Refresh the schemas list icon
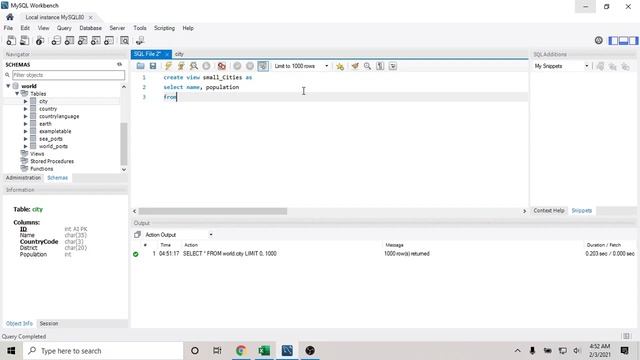The image size is (640, 360). (119, 64)
